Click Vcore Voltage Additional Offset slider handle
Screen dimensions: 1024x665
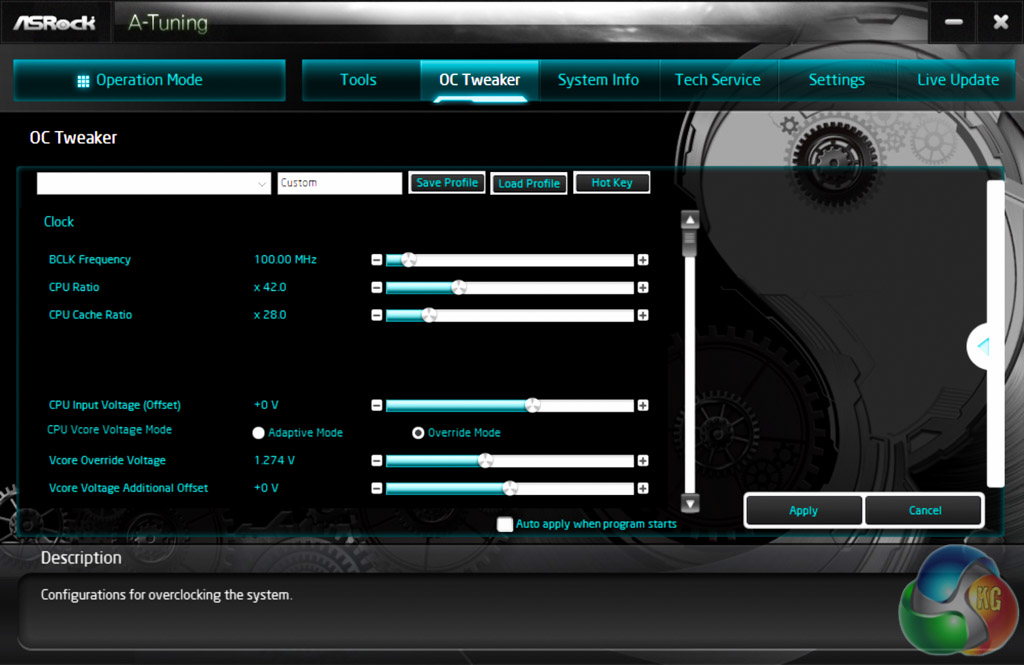point(511,489)
